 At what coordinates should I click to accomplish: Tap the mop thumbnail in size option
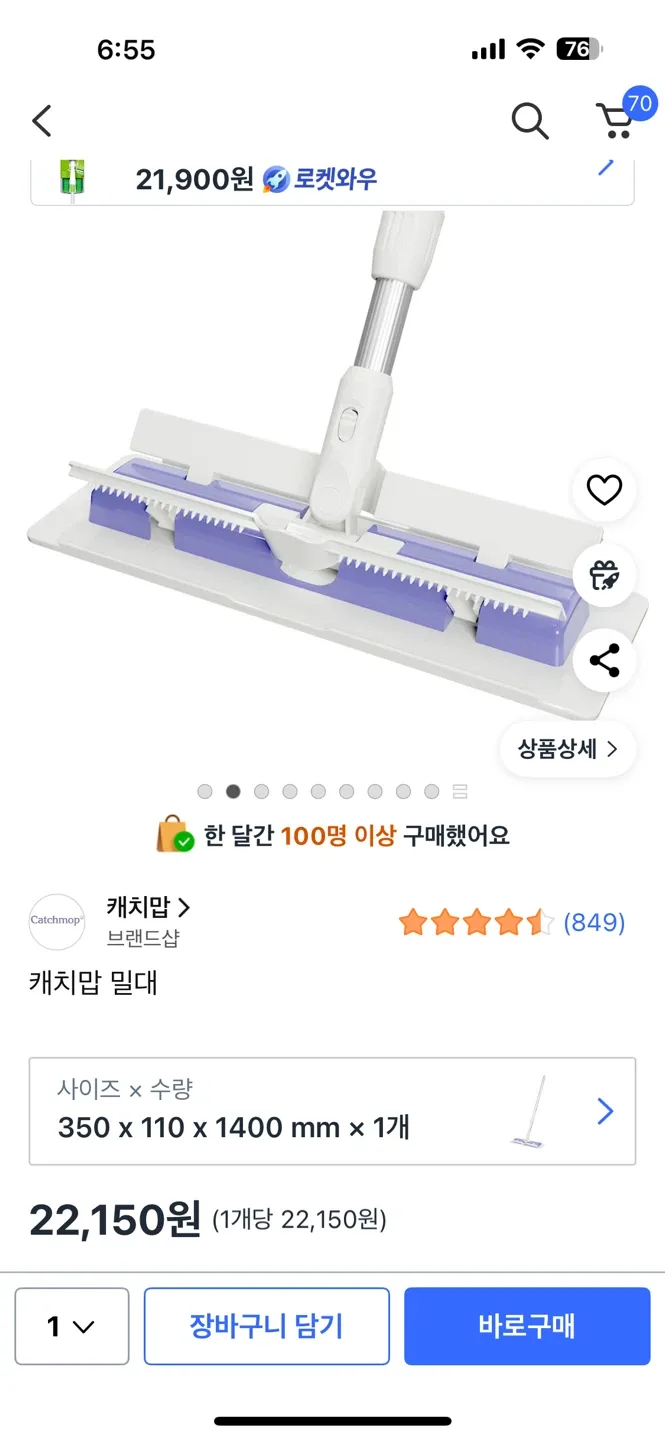pos(529,1111)
